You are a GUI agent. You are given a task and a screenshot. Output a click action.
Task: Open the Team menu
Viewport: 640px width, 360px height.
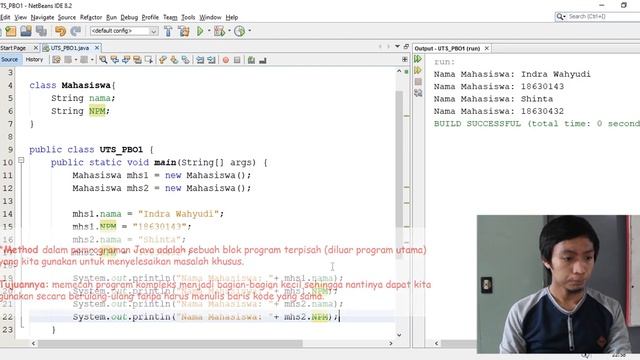coord(170,18)
